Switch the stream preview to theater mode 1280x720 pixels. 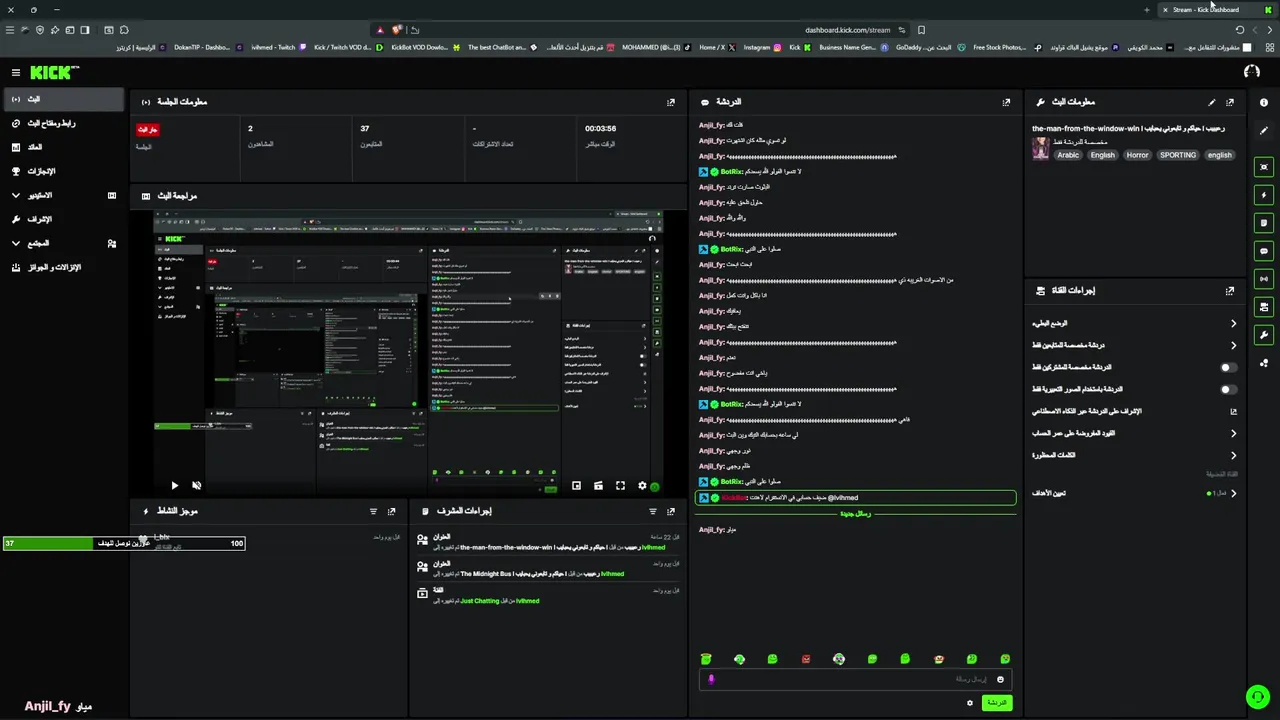(598, 486)
